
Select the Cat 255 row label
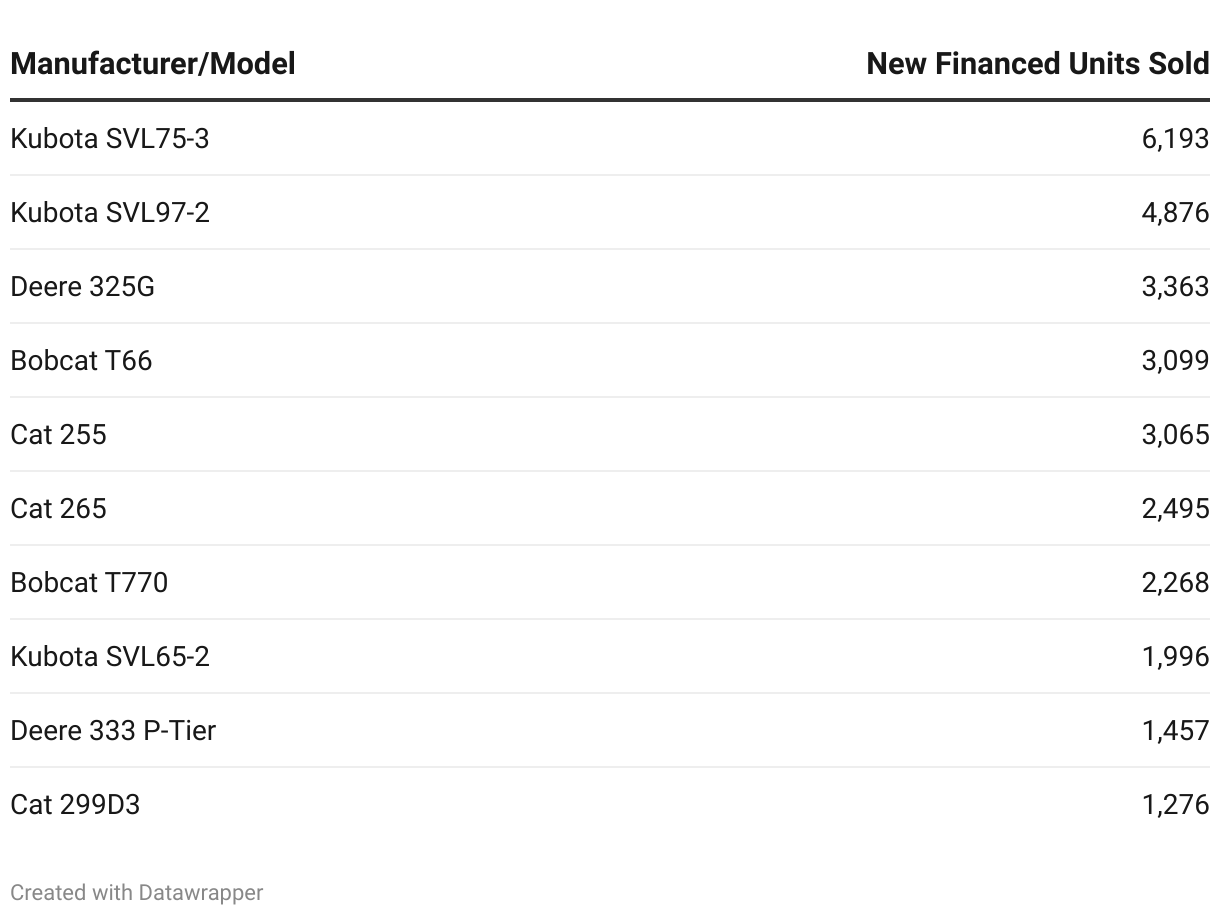[58, 435]
